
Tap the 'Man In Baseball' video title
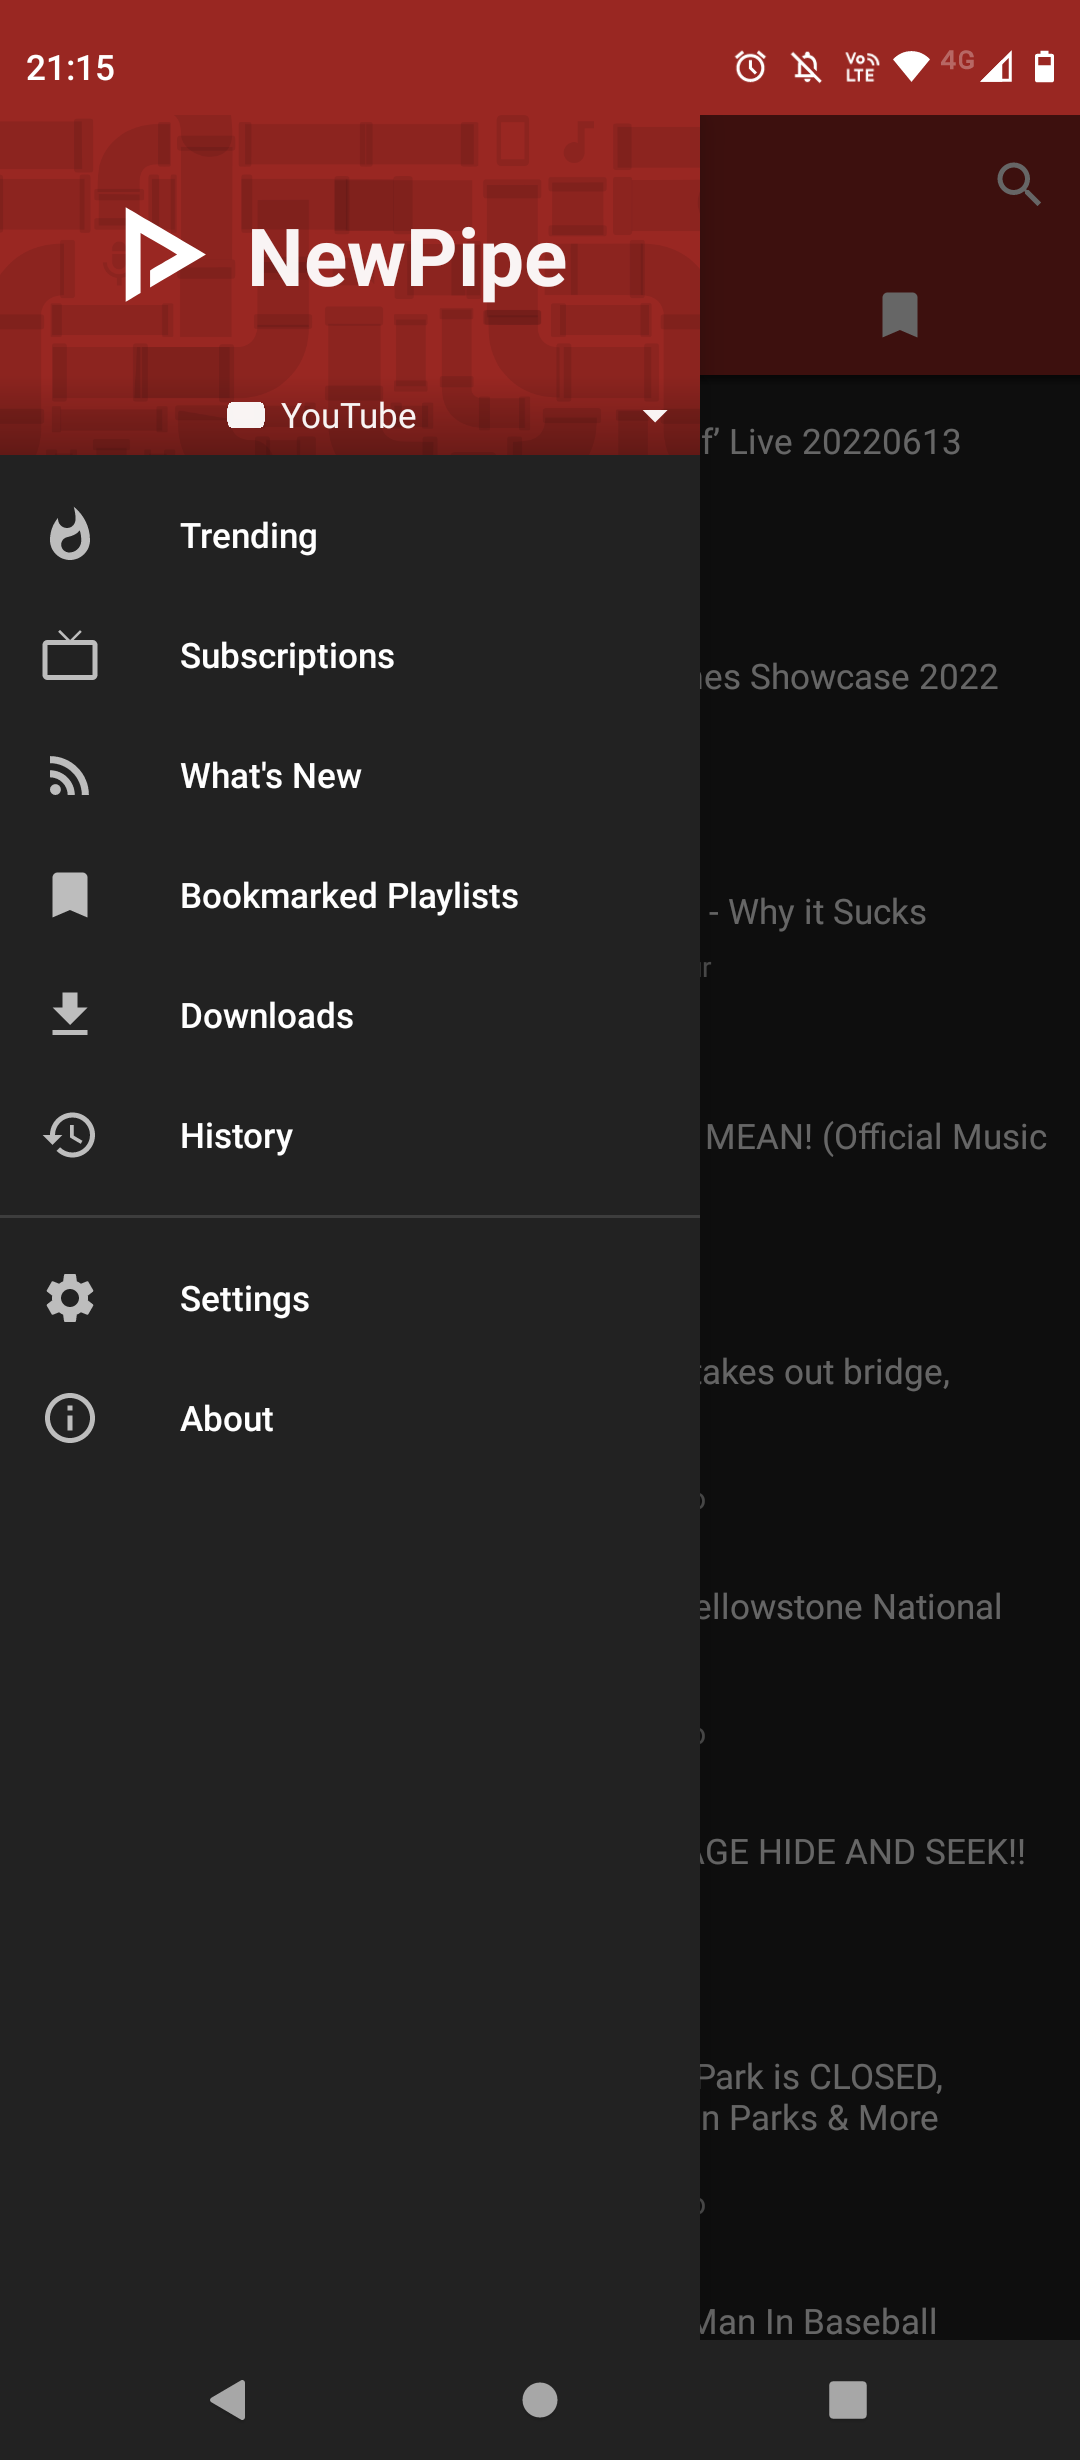tap(819, 2322)
